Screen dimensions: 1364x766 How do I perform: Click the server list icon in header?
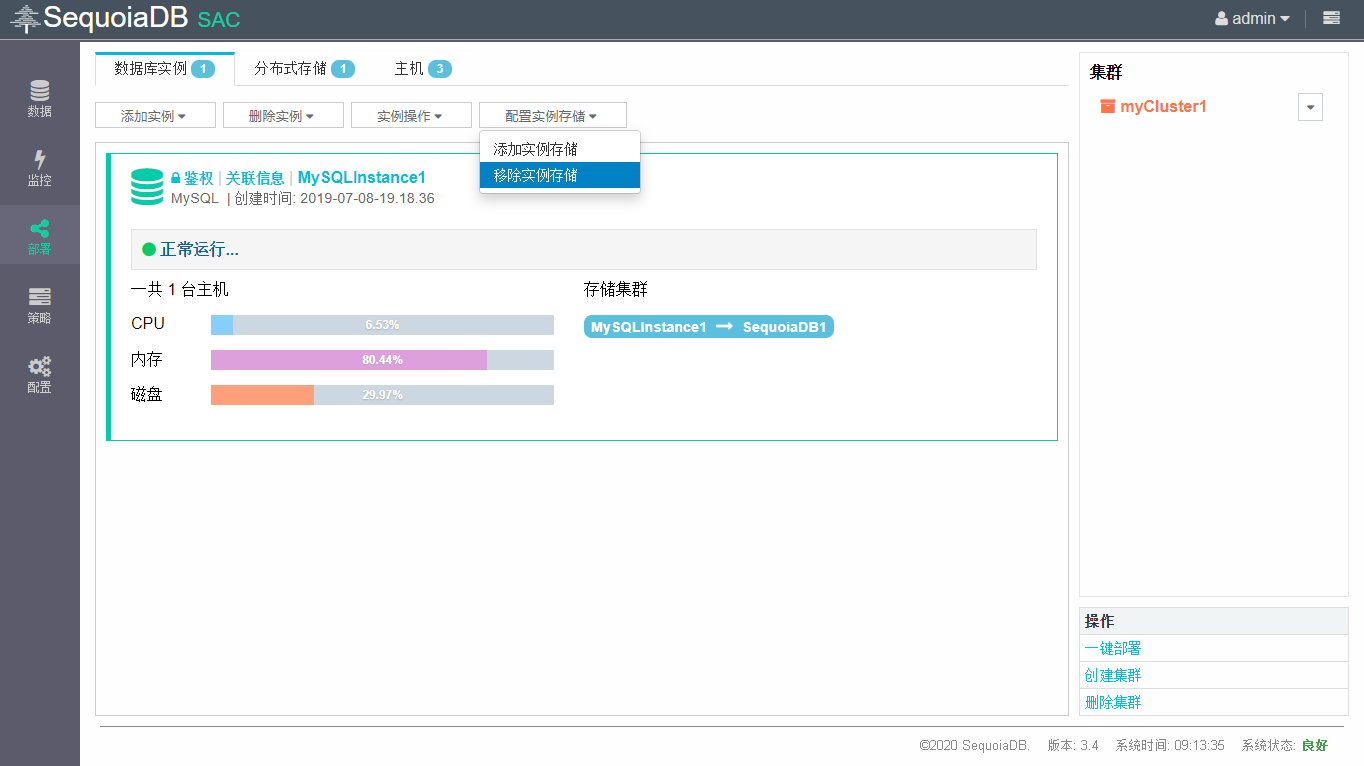[1331, 18]
